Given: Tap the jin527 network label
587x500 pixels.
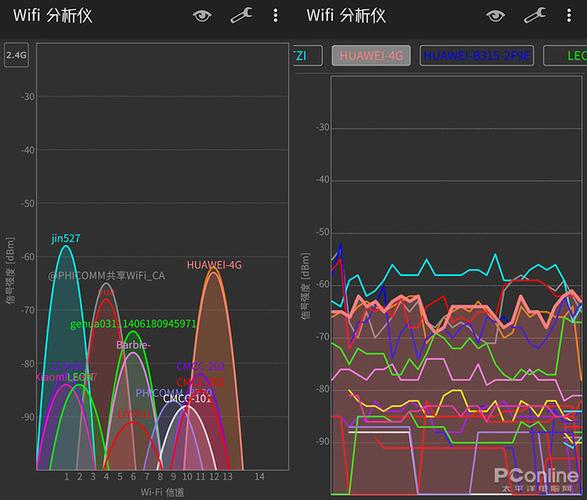Looking at the screenshot, I should click(x=66, y=238).
